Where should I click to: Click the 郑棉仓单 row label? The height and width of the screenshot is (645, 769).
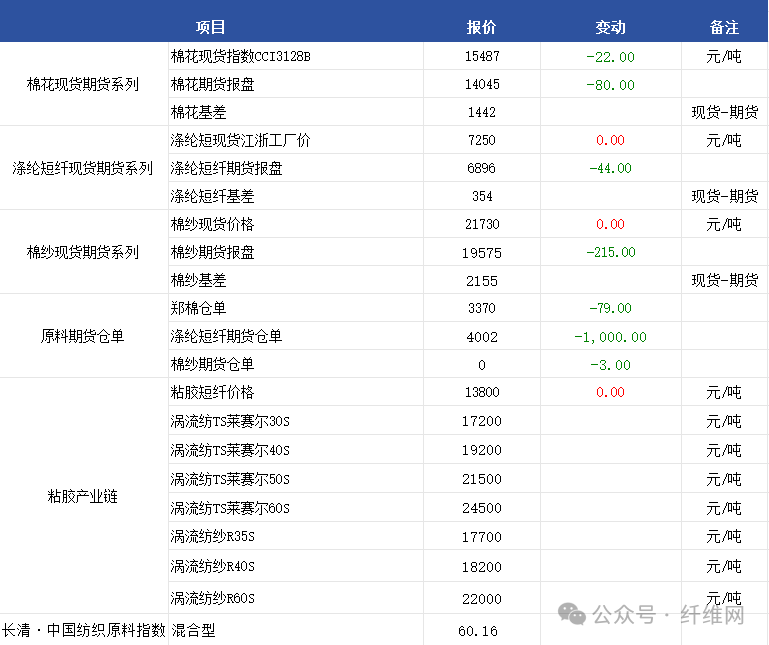199,308
